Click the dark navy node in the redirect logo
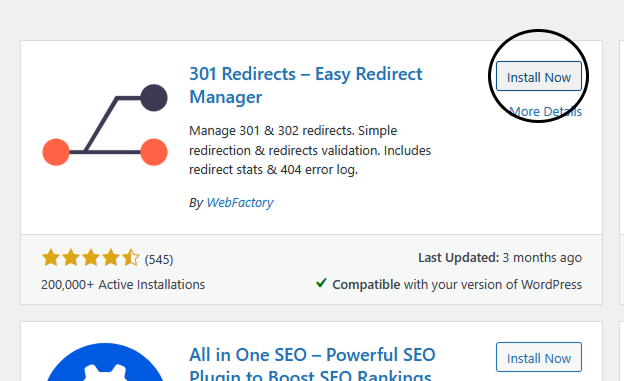The height and width of the screenshot is (381, 624). click(x=154, y=98)
